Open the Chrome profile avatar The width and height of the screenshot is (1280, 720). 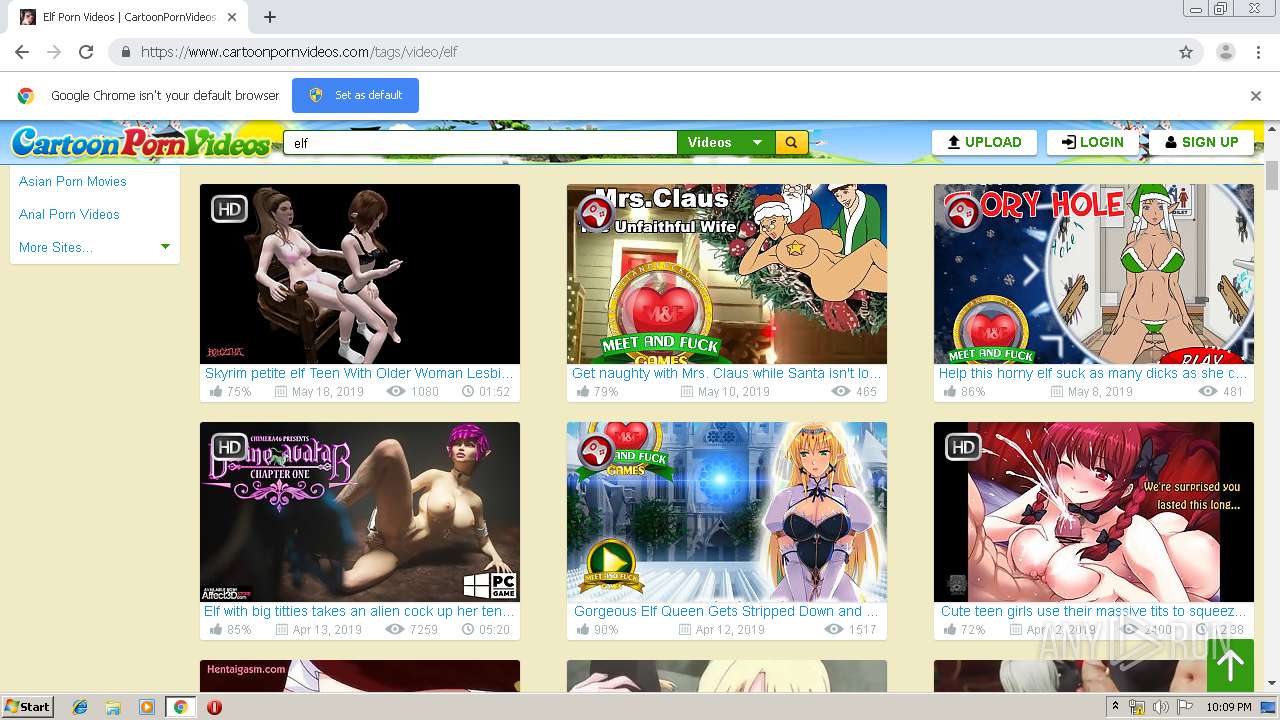[x=1226, y=52]
